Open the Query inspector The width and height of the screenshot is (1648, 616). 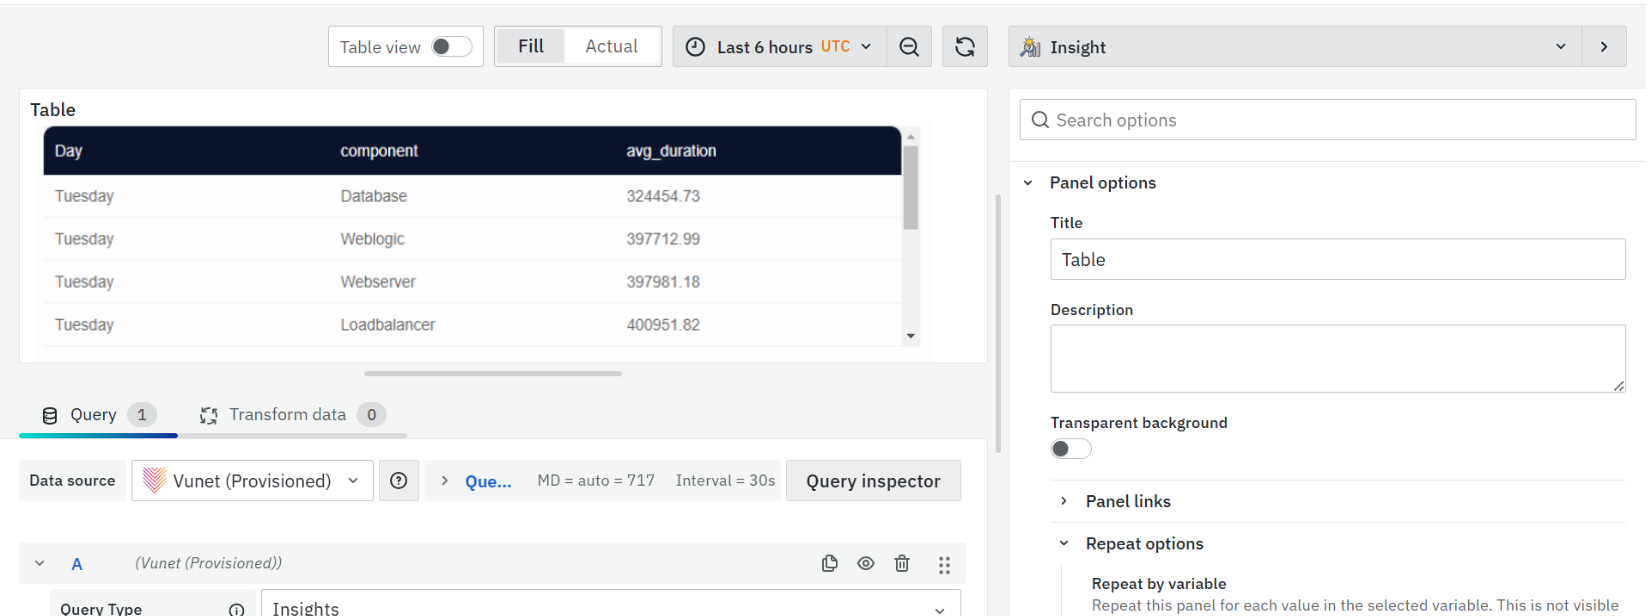tap(872, 481)
